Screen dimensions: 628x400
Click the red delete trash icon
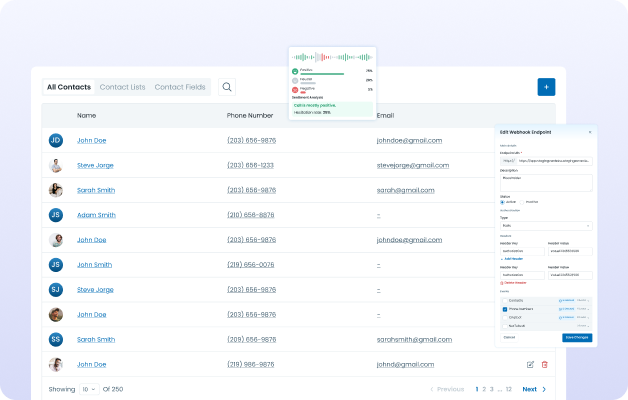(x=545, y=365)
